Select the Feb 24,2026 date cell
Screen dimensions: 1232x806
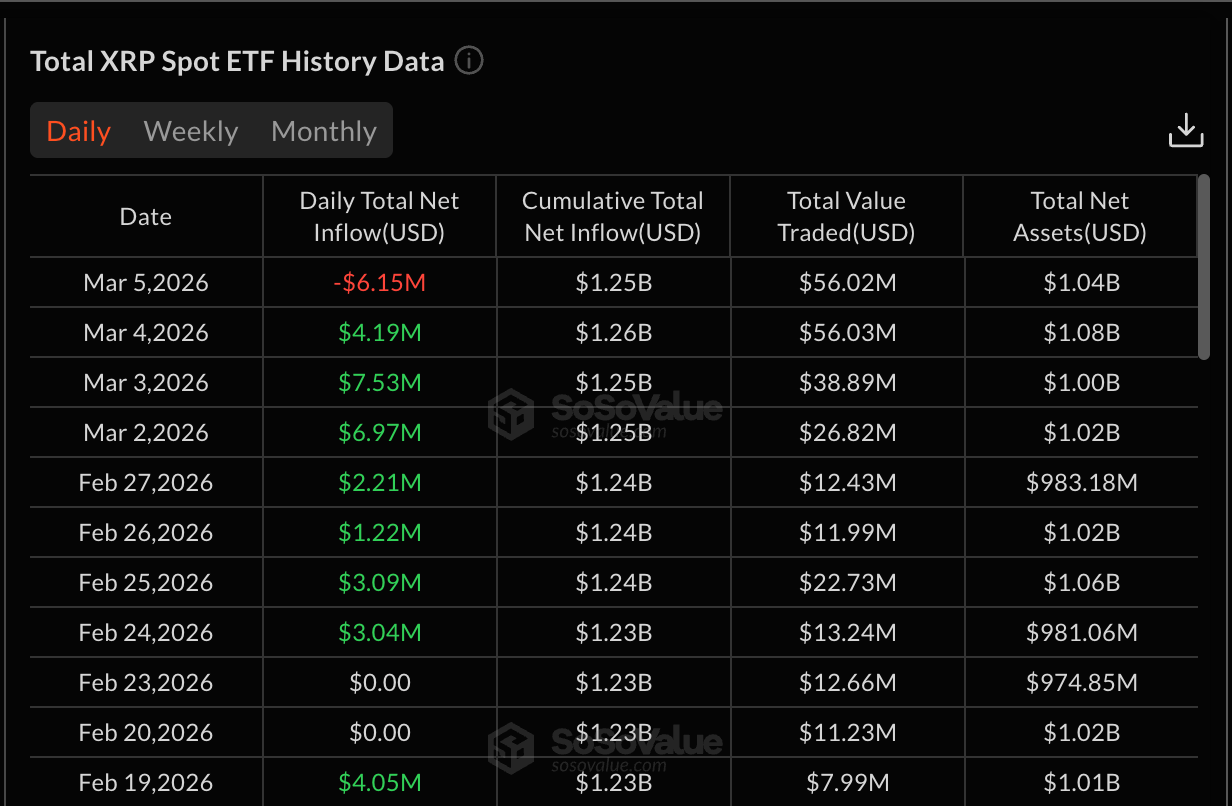146,633
